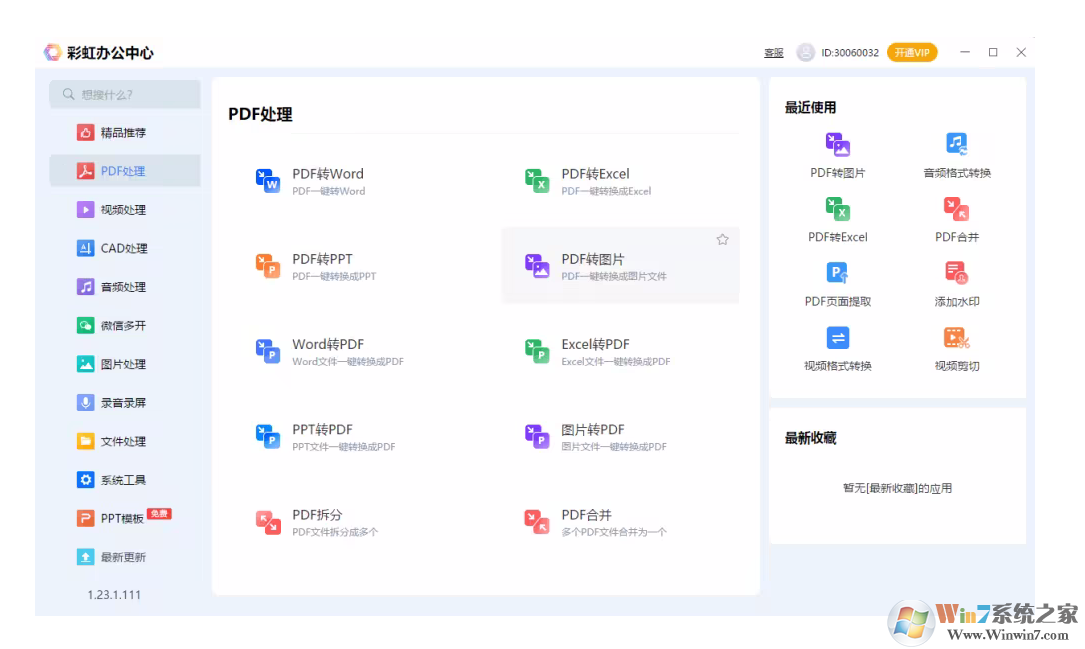Viewport: 1085px width, 649px height.
Task: Click the user avatar beside the ID
Action: click(x=805, y=52)
